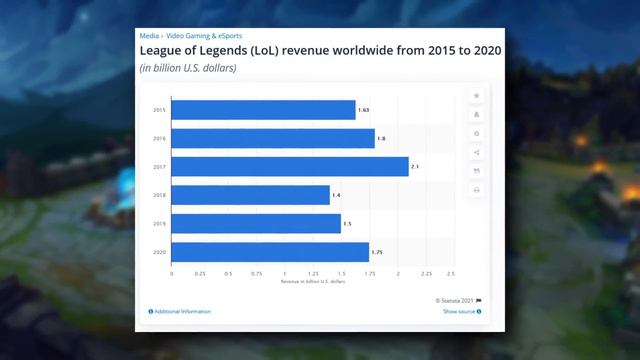Click the flag icon beside Statista 2021

479,301
